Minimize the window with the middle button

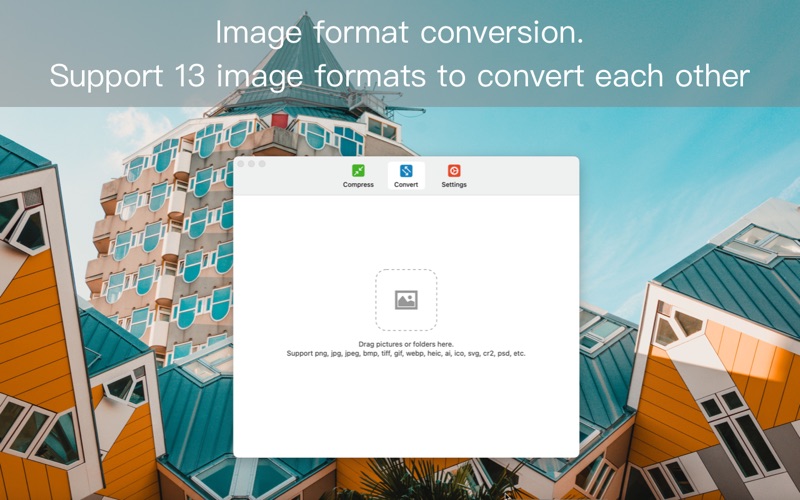point(252,164)
